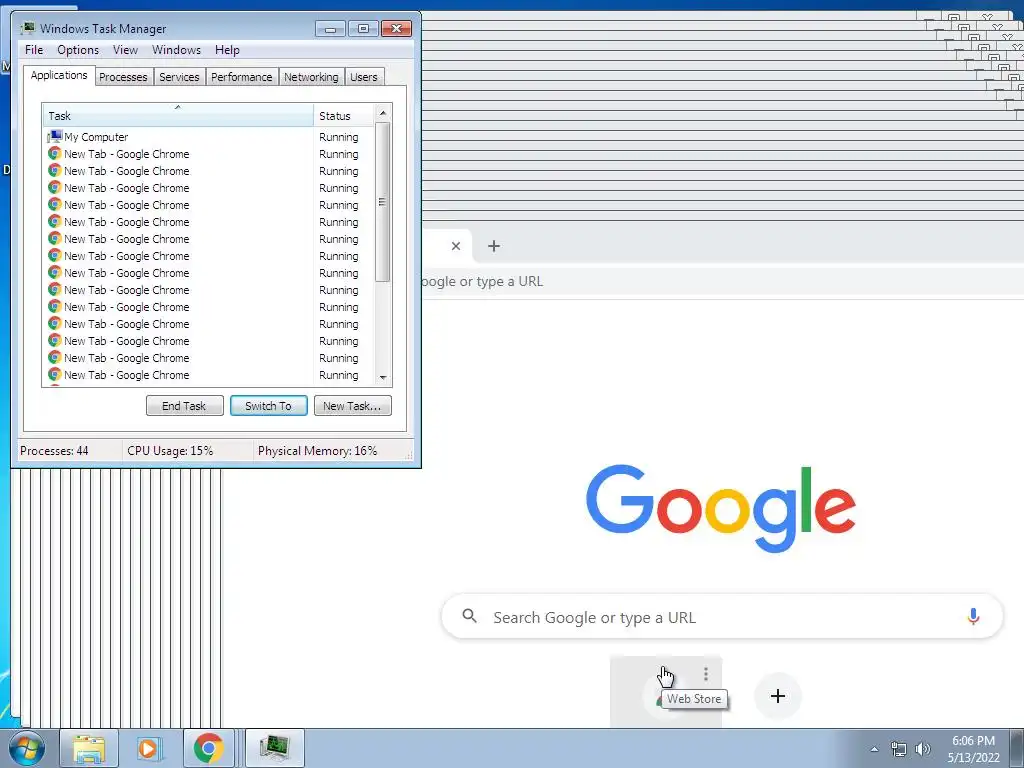Viewport: 1024px width, 768px height.
Task: Switch to the Services tab
Action: pyautogui.click(x=179, y=77)
